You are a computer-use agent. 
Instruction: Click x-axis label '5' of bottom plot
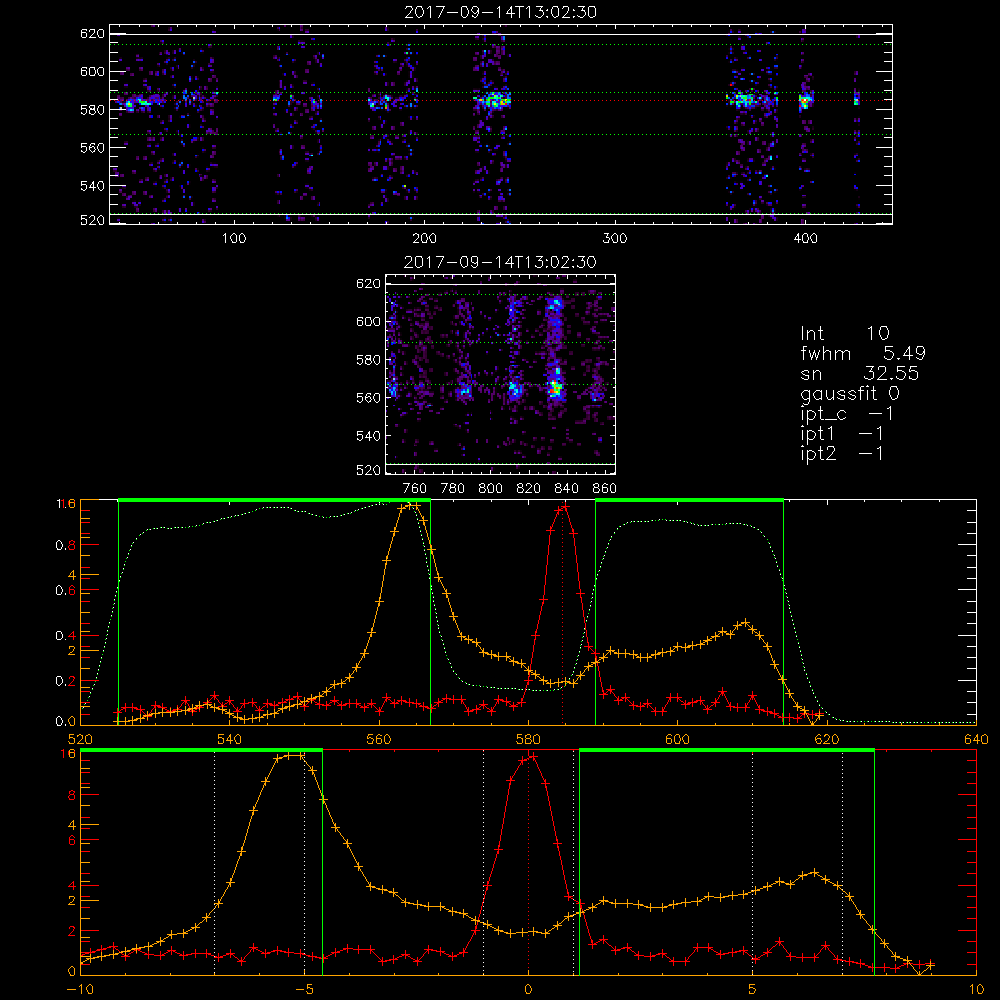pyautogui.click(x=753, y=989)
